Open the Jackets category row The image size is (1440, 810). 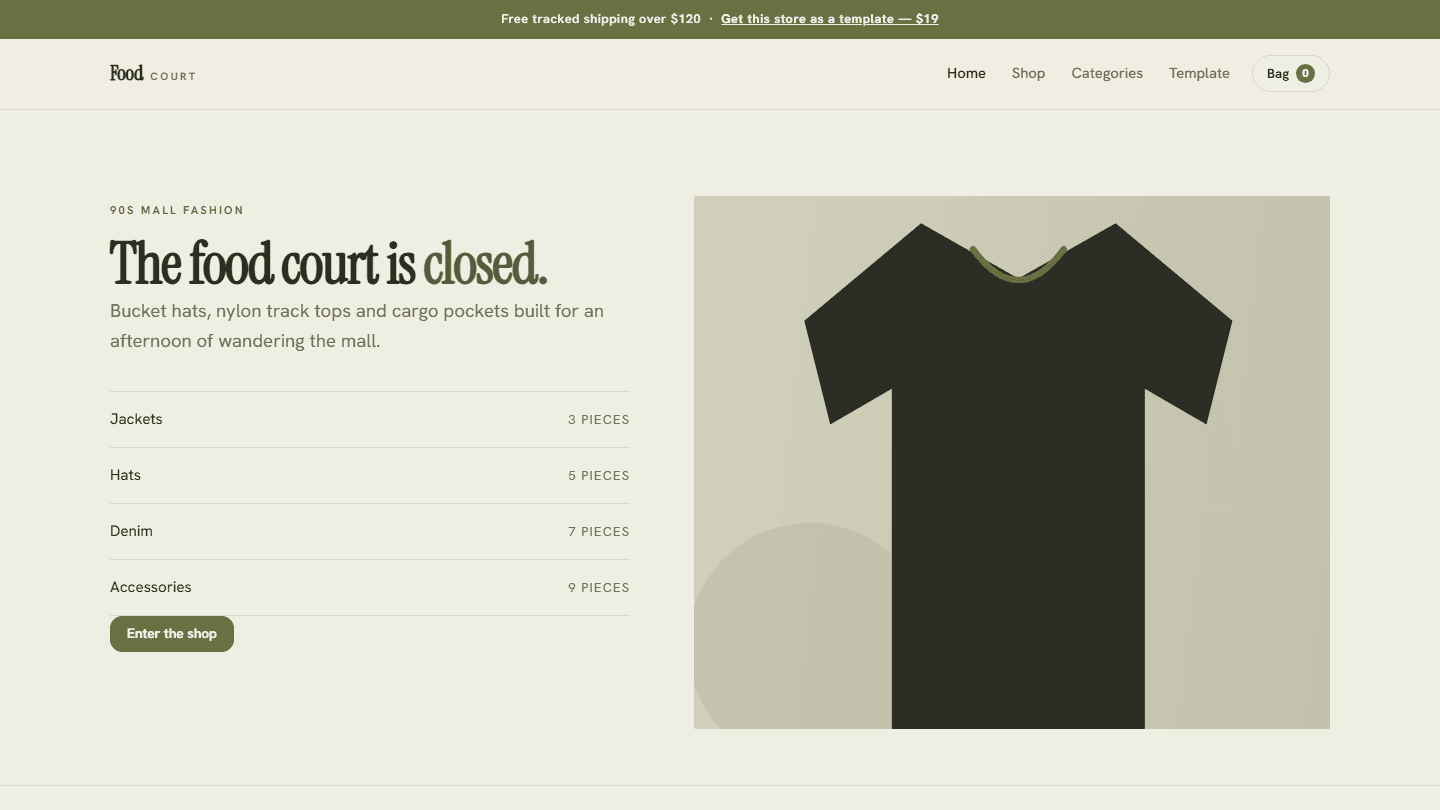pos(370,419)
